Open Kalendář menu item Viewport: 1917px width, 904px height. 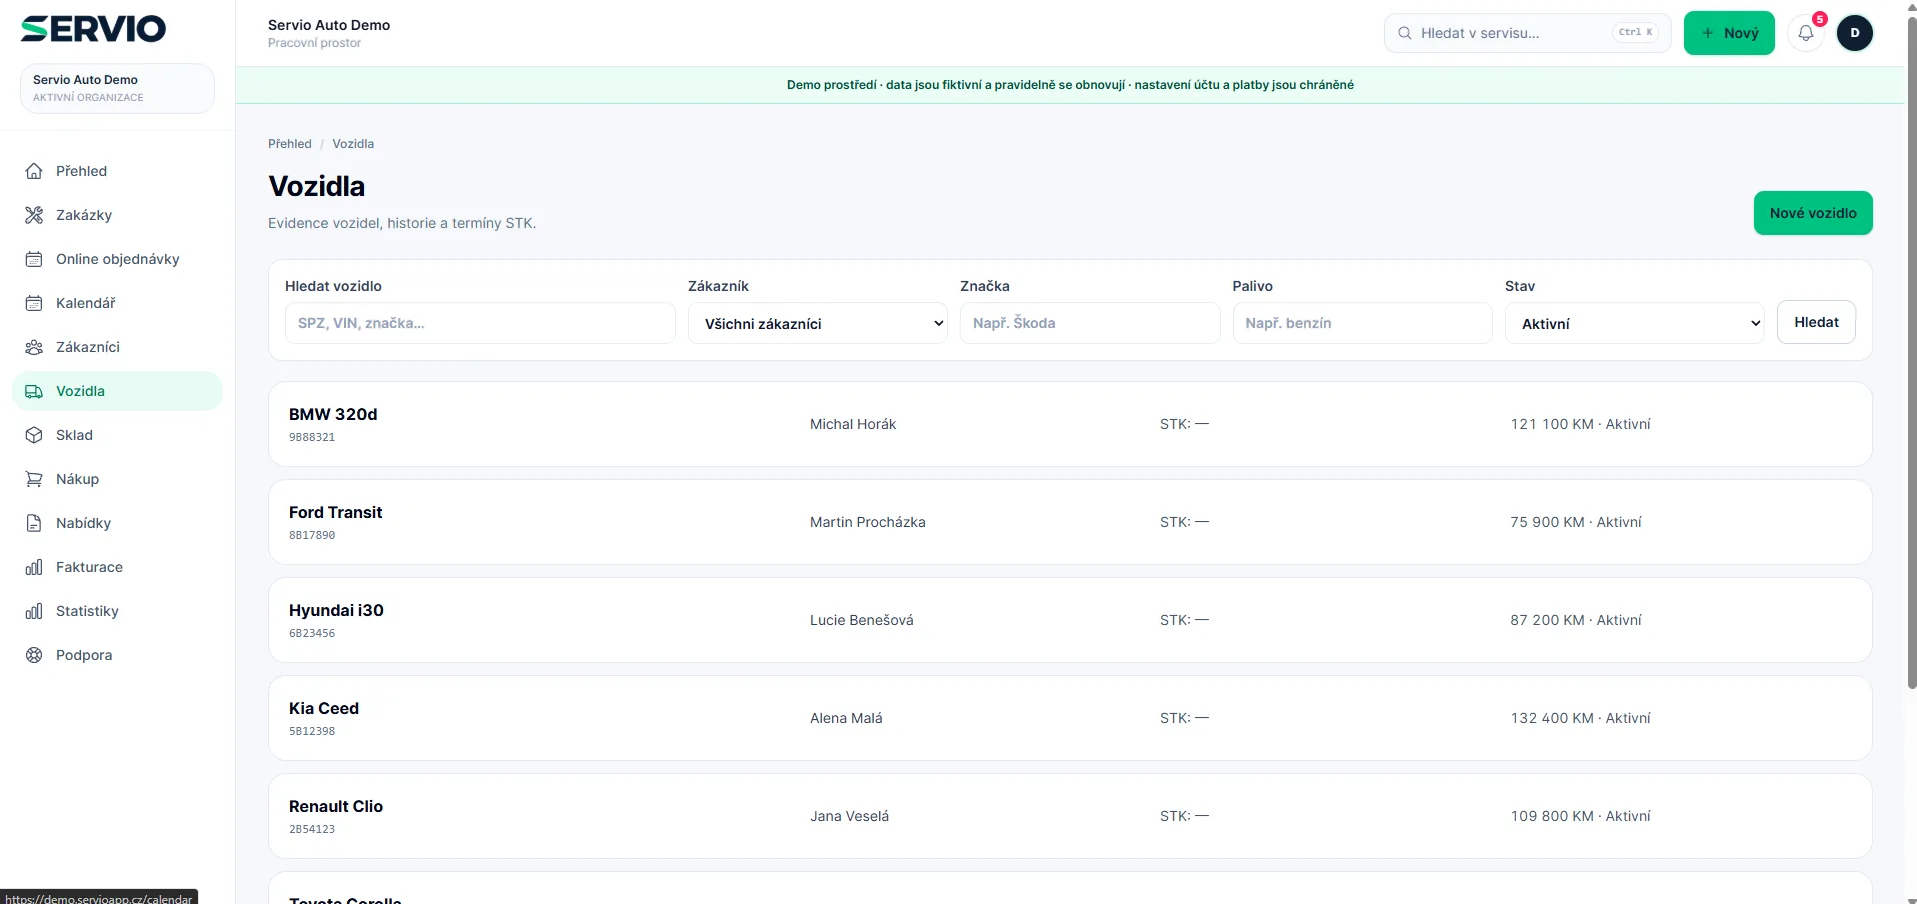pos(117,303)
